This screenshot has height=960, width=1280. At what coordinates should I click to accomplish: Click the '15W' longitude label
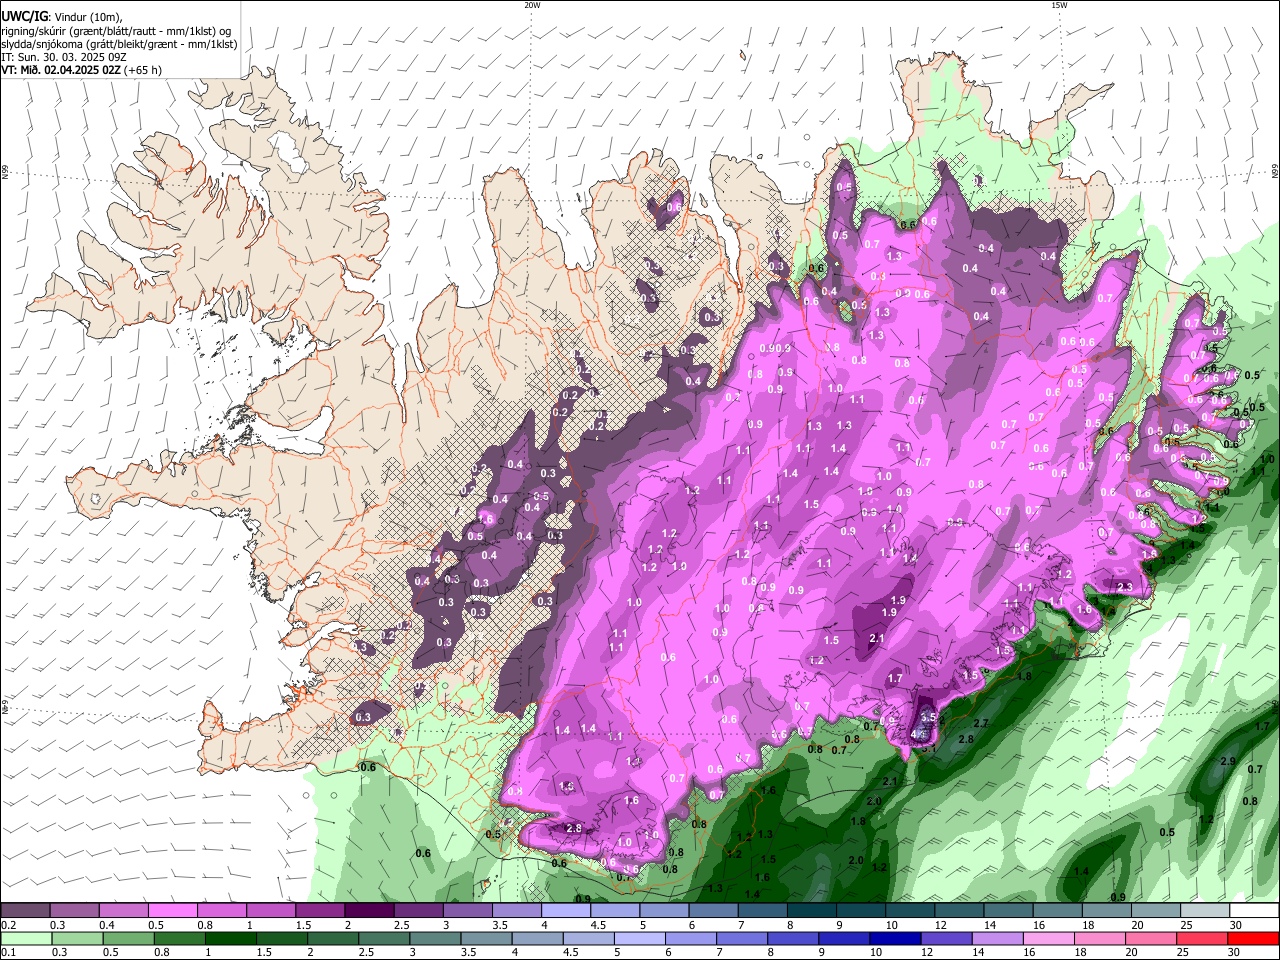click(x=1059, y=5)
